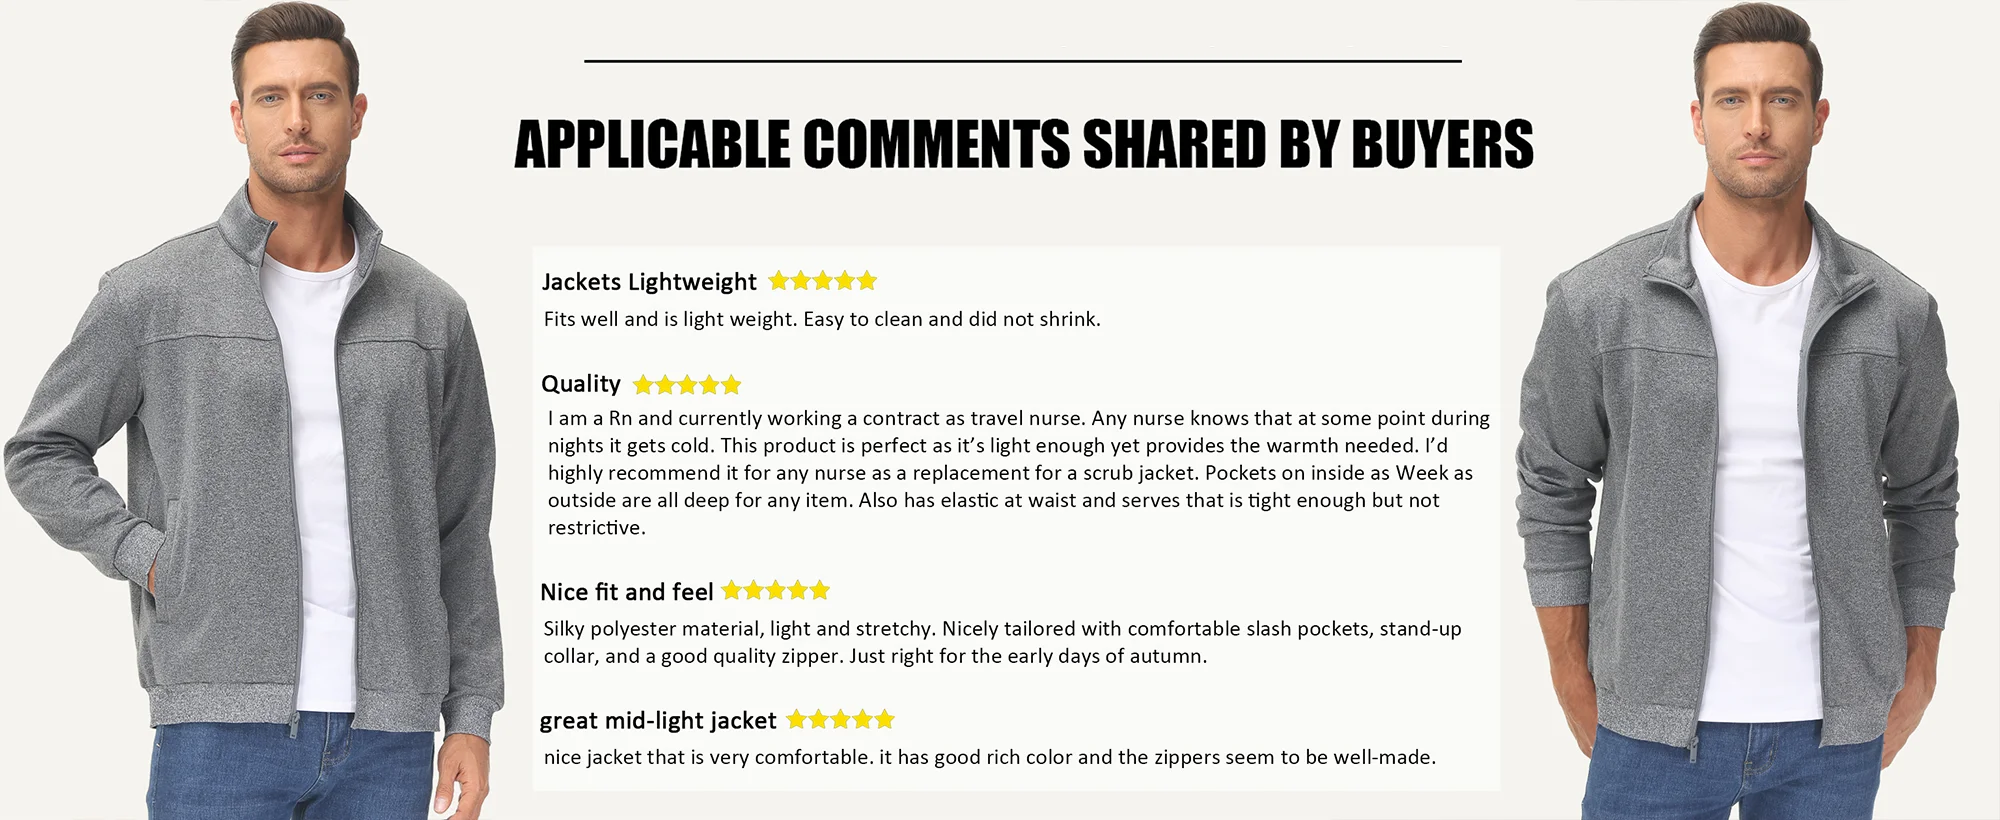Select last star beside great mid-light jacket
The image size is (2000, 820).
coord(884,720)
